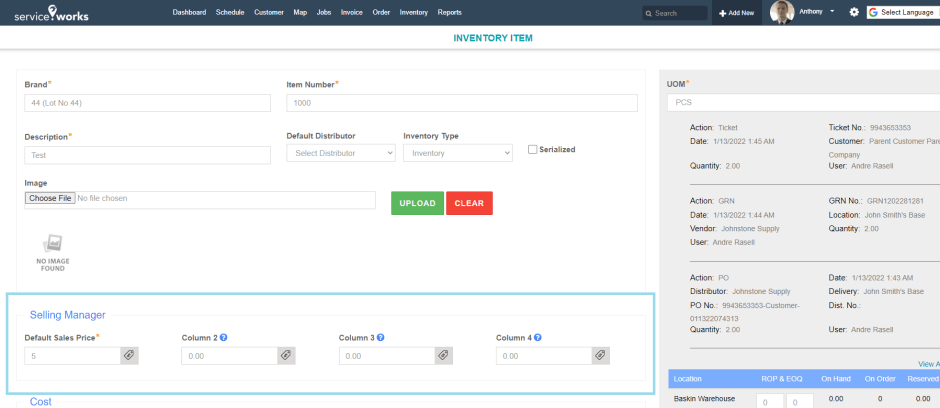
Task: Click into the Item Number field
Action: pyautogui.click(x=461, y=103)
